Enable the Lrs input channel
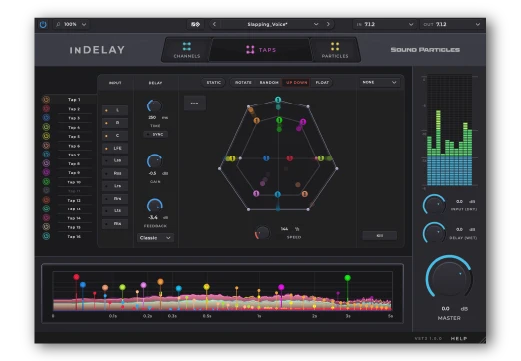This screenshot has height=361, width=521. click(x=115, y=186)
